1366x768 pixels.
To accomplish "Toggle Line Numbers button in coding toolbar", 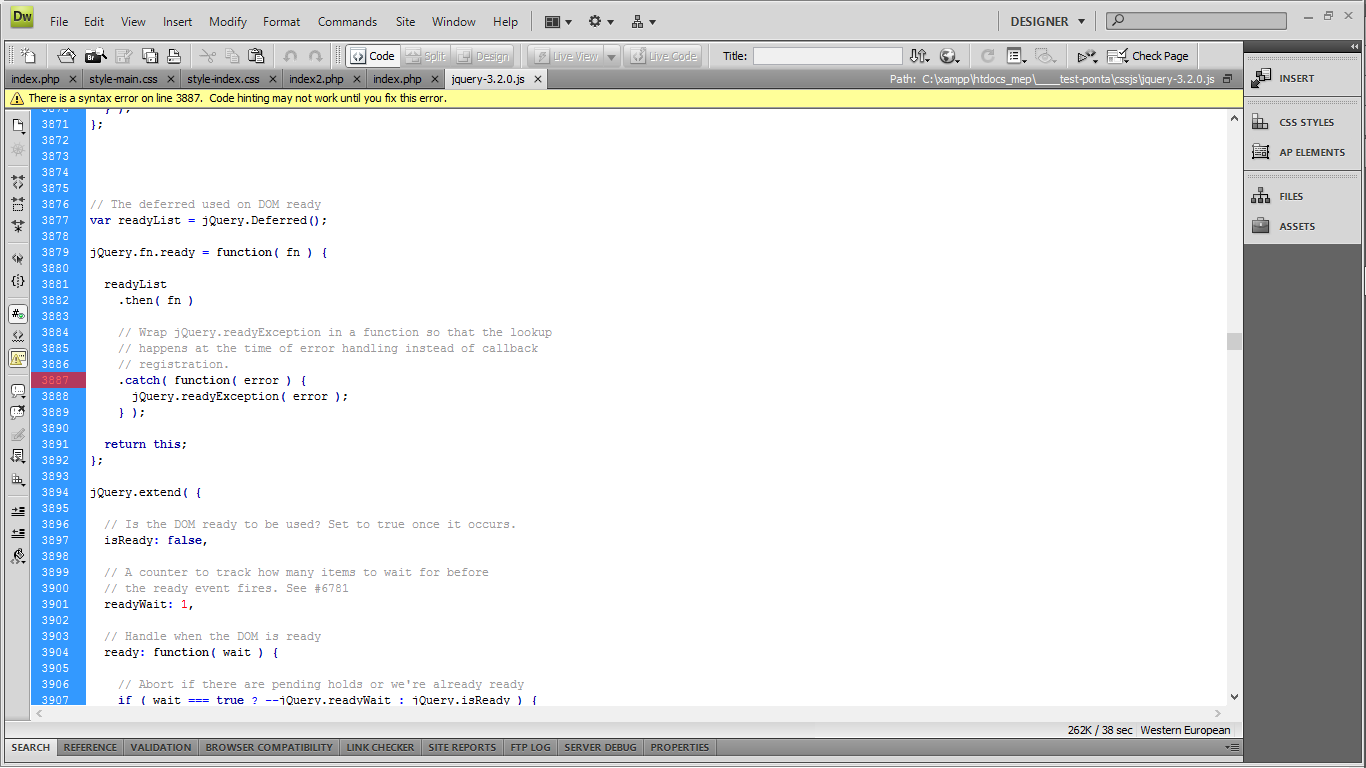I will point(18,313).
